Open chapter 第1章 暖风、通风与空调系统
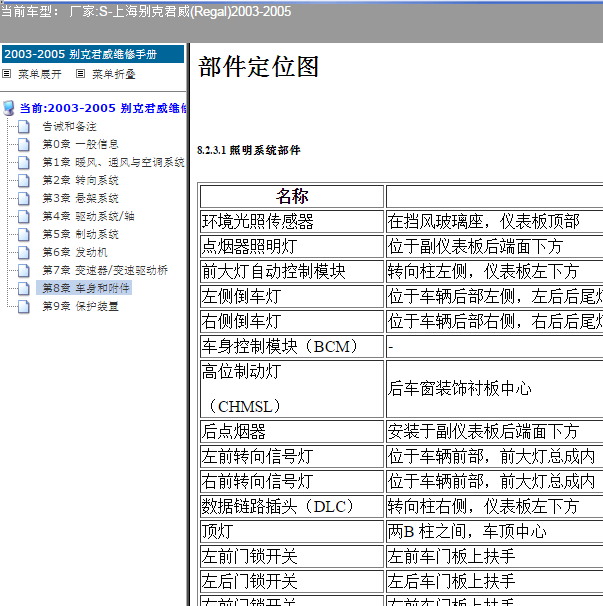Screen dimensions: 603x606 coord(113,162)
